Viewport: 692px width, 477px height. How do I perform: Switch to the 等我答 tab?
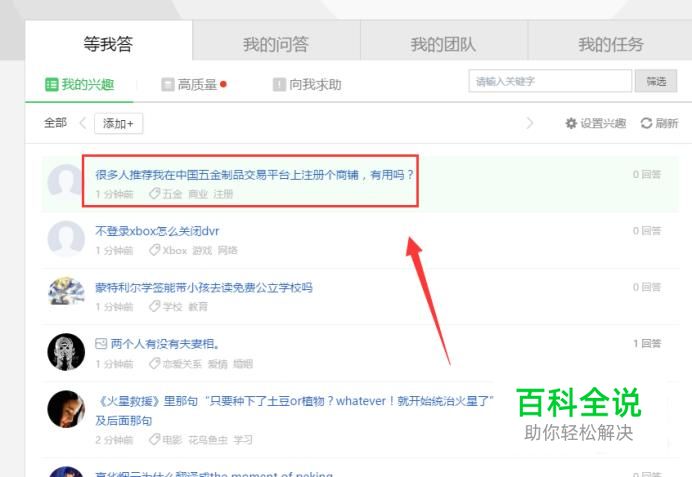pyautogui.click(x=109, y=41)
